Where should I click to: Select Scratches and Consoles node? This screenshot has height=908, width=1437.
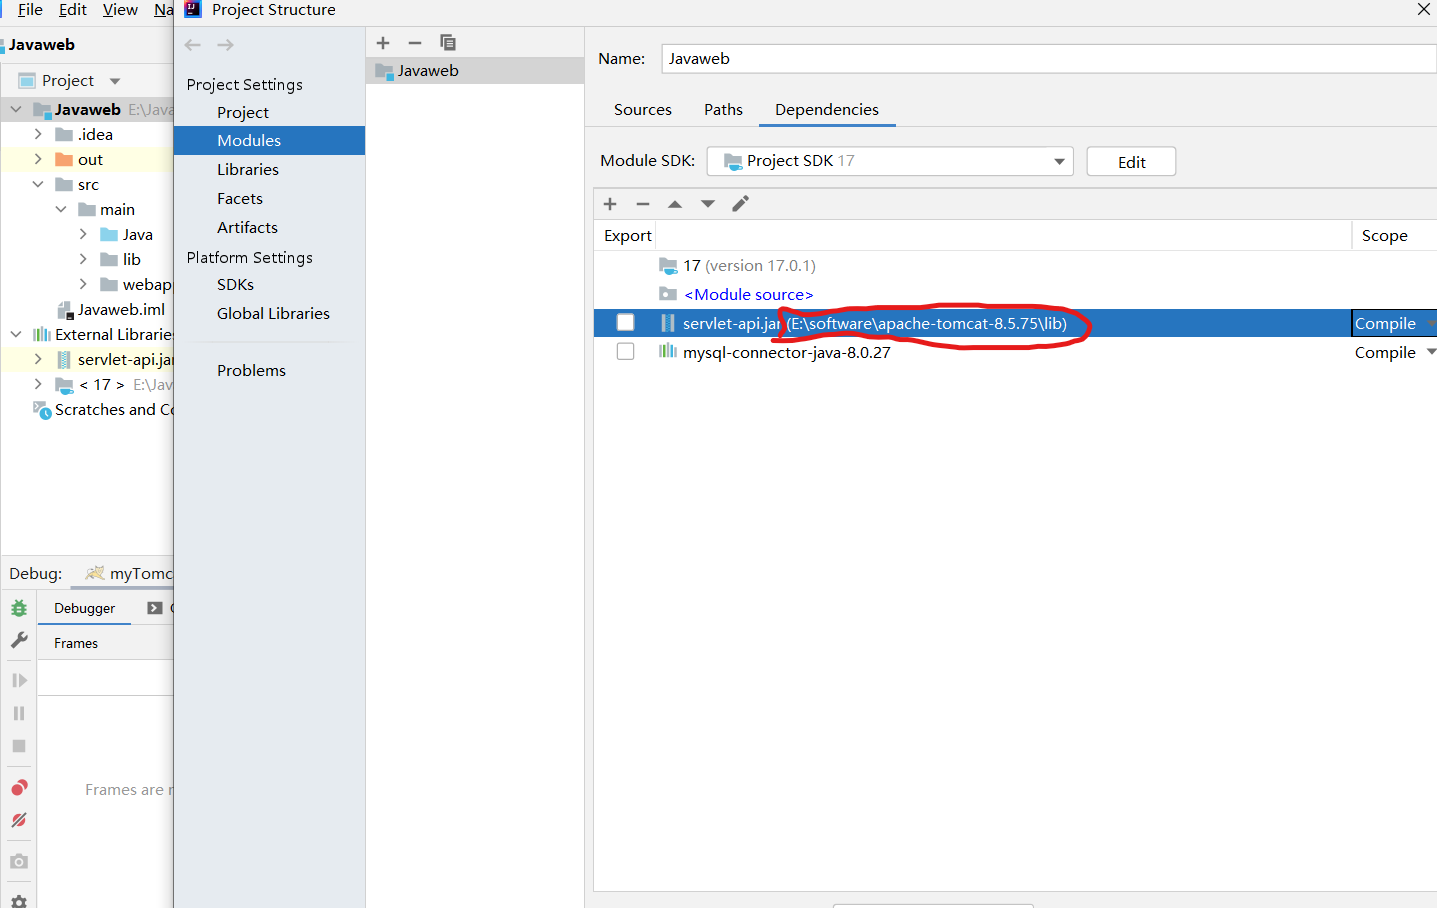pyautogui.click(x=103, y=409)
